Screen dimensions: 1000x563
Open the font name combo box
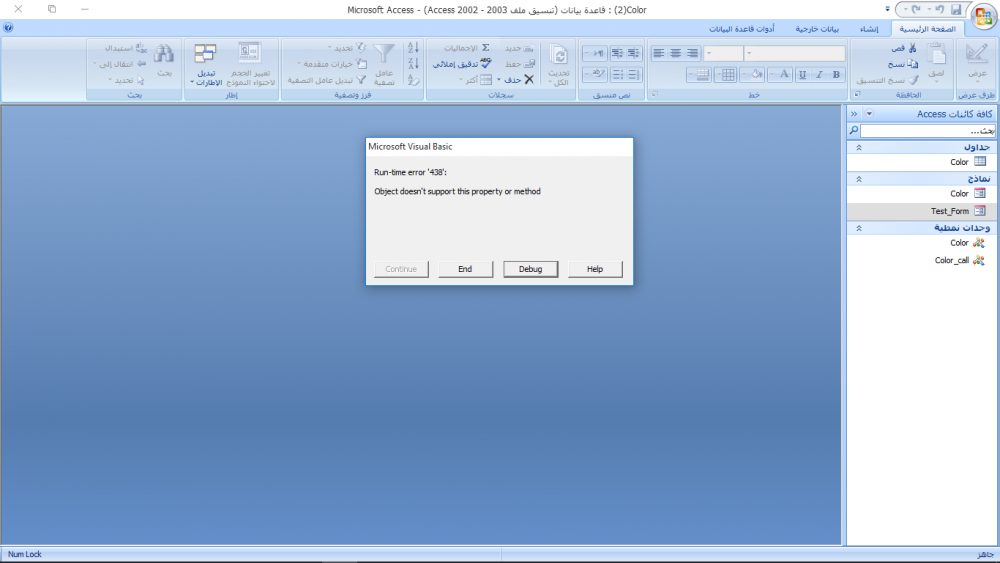[x=795, y=54]
